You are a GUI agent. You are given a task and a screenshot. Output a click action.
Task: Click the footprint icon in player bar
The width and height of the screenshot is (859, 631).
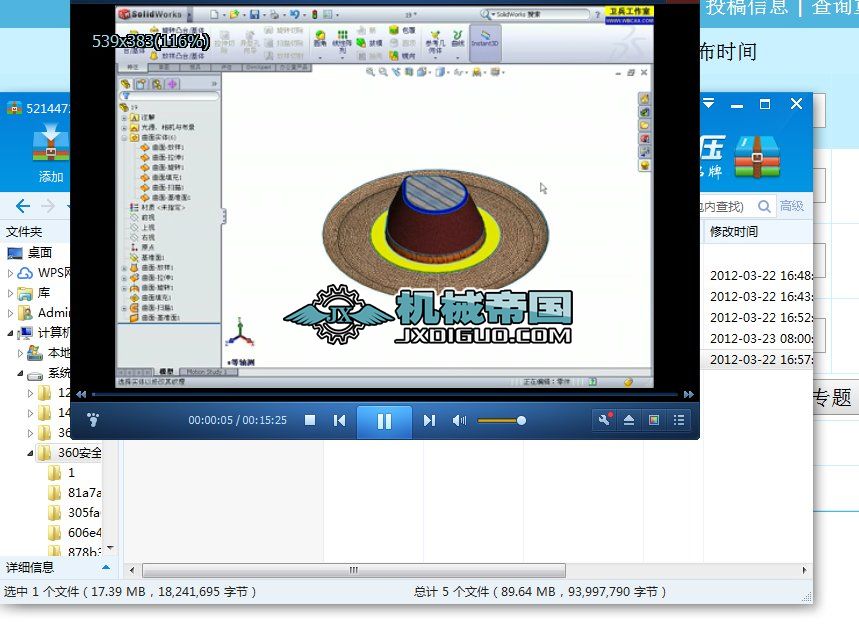tap(93, 420)
